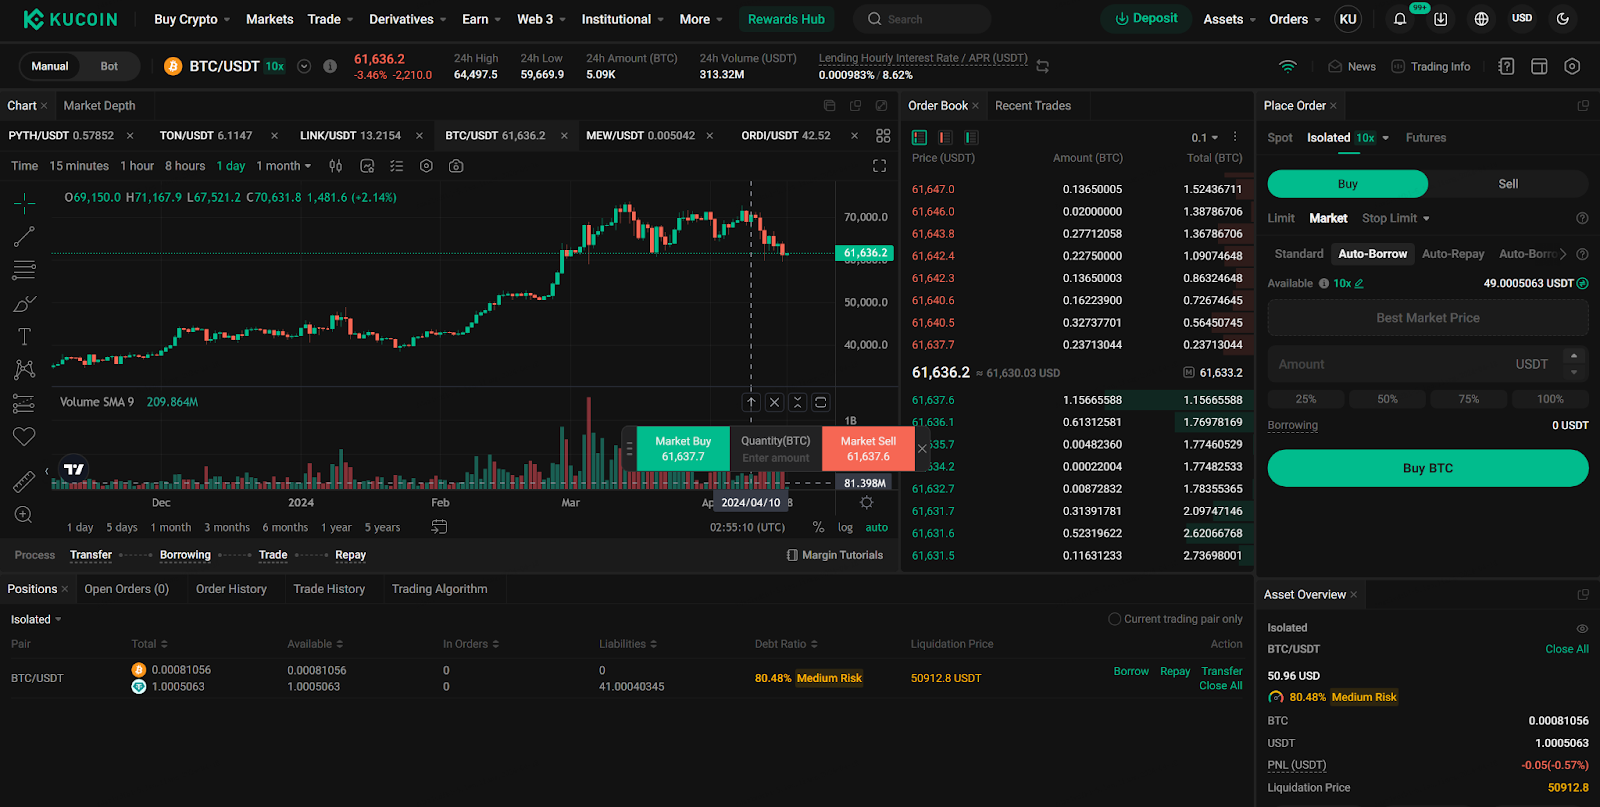1600x807 pixels.
Task: Open the help guide icon in header
Action: [x=1506, y=66]
